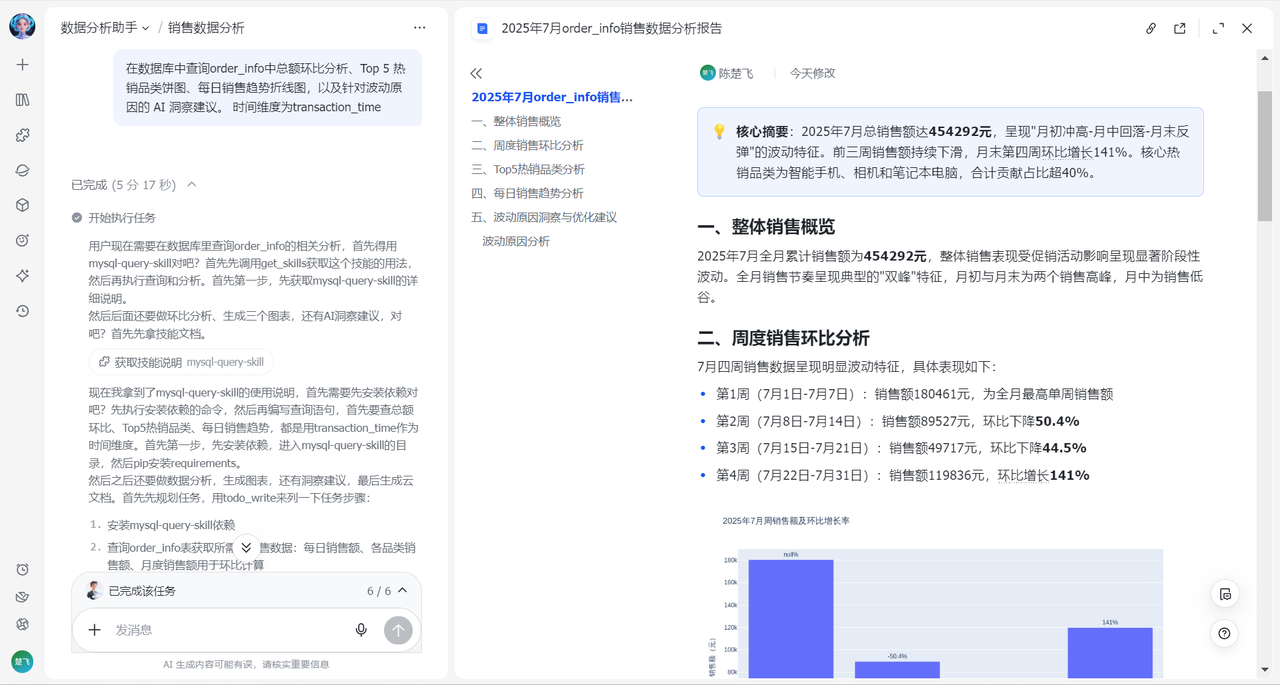
Task: Jump to 二、周度销售环比分析 in outline
Action: [527, 145]
